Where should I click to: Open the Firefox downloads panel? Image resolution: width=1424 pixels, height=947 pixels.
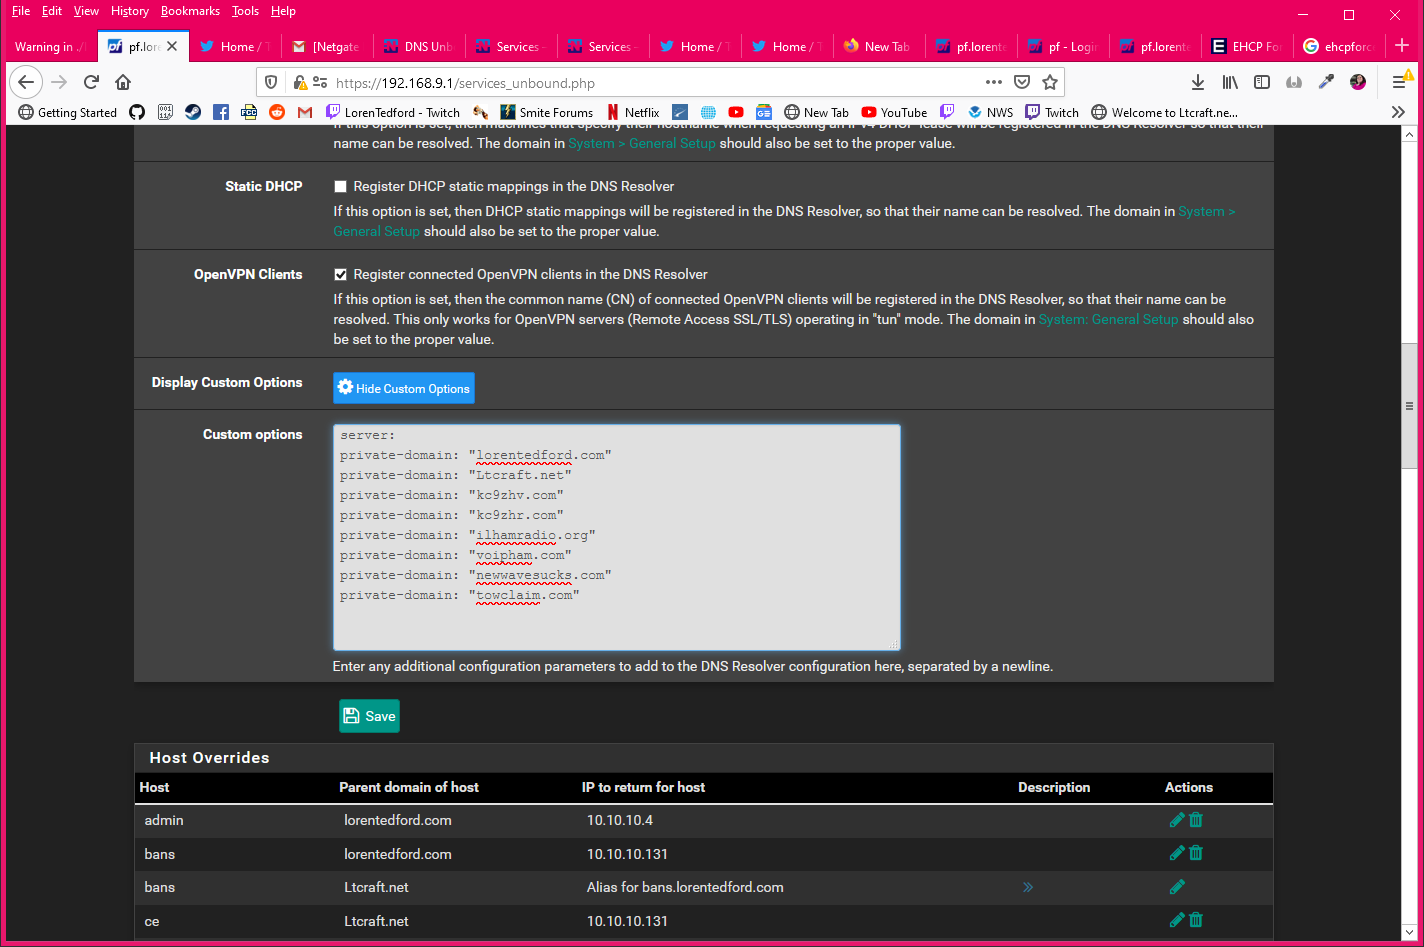pos(1197,82)
